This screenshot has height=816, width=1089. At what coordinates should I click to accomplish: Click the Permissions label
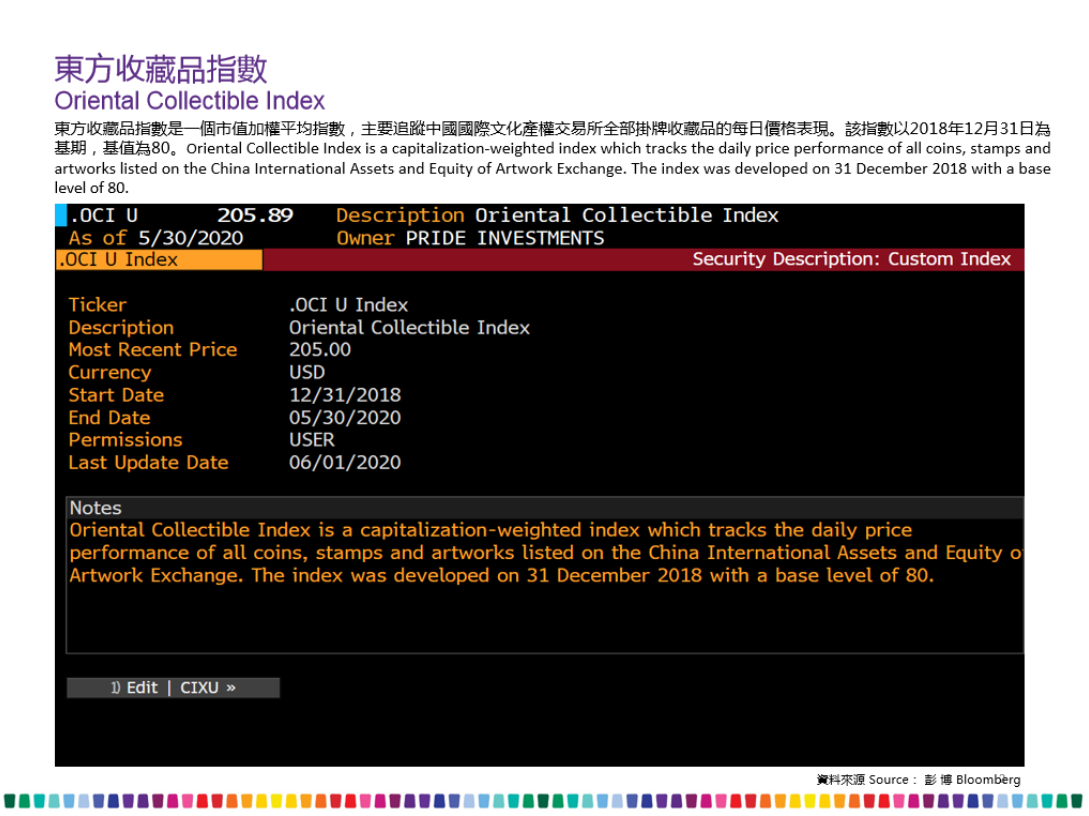coord(125,440)
